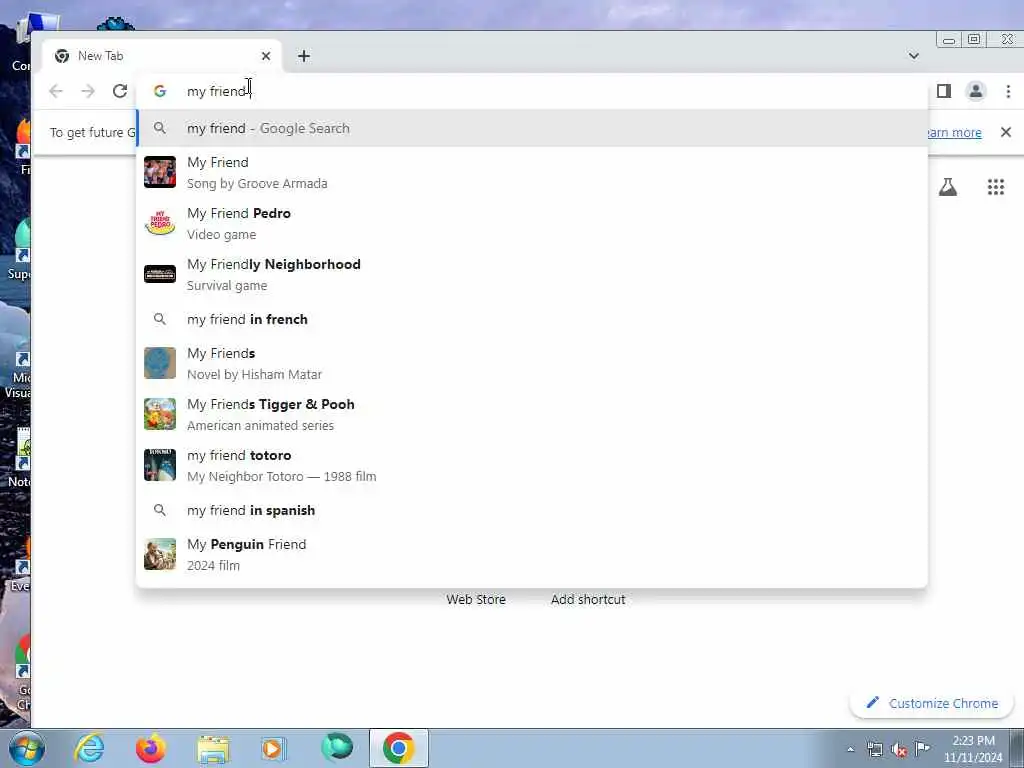Screen dimensions: 1024x768
Task: Select 'my friend in french' suggestion
Action: pyautogui.click(x=532, y=319)
